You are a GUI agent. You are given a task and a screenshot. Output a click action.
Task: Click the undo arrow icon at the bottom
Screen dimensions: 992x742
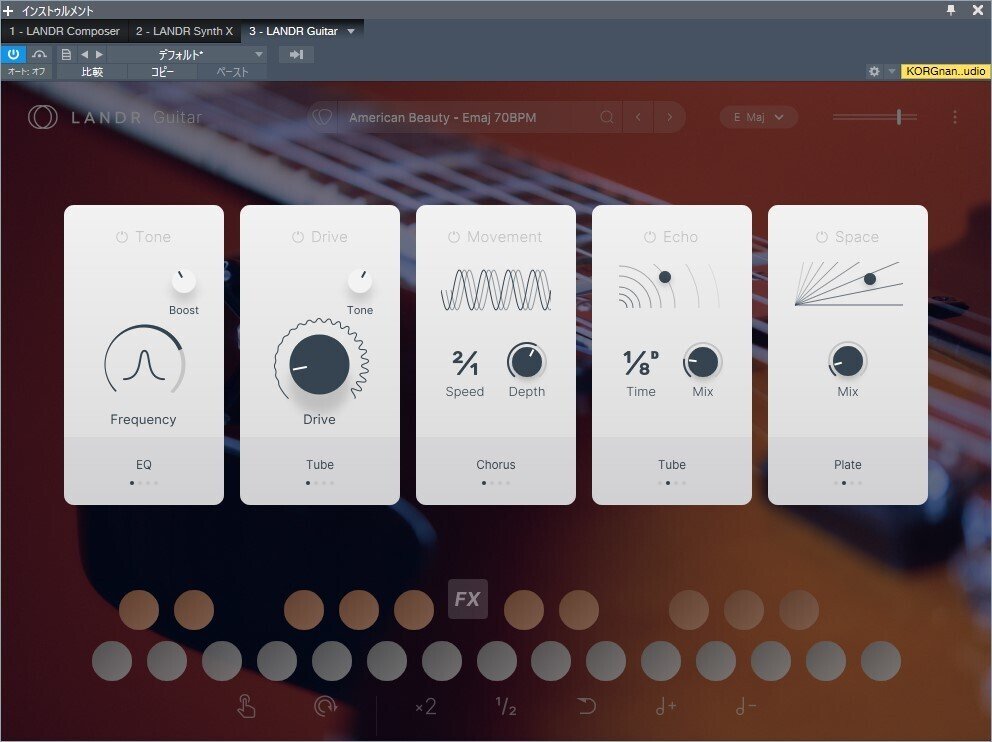tap(586, 706)
